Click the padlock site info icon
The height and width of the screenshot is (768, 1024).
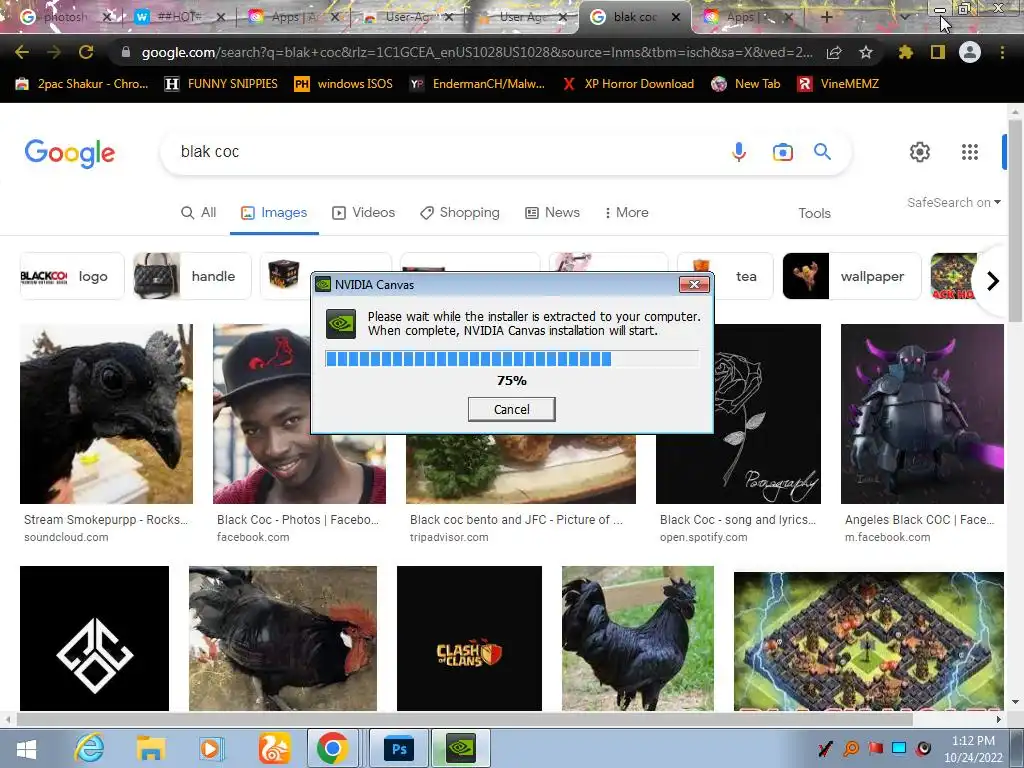coord(125,52)
